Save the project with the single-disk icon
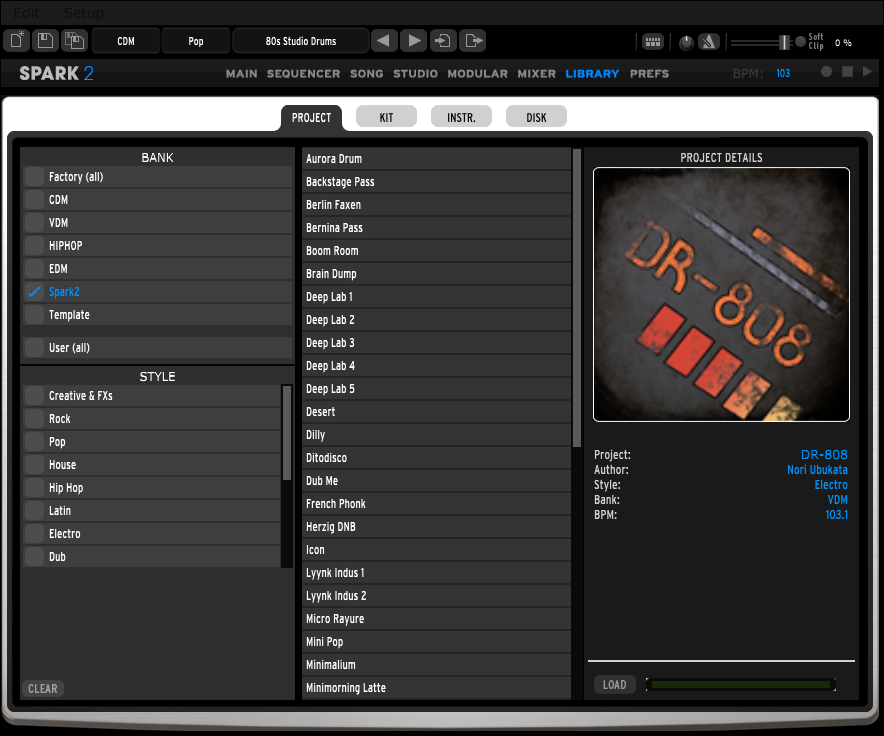This screenshot has height=736, width=884. 45,41
